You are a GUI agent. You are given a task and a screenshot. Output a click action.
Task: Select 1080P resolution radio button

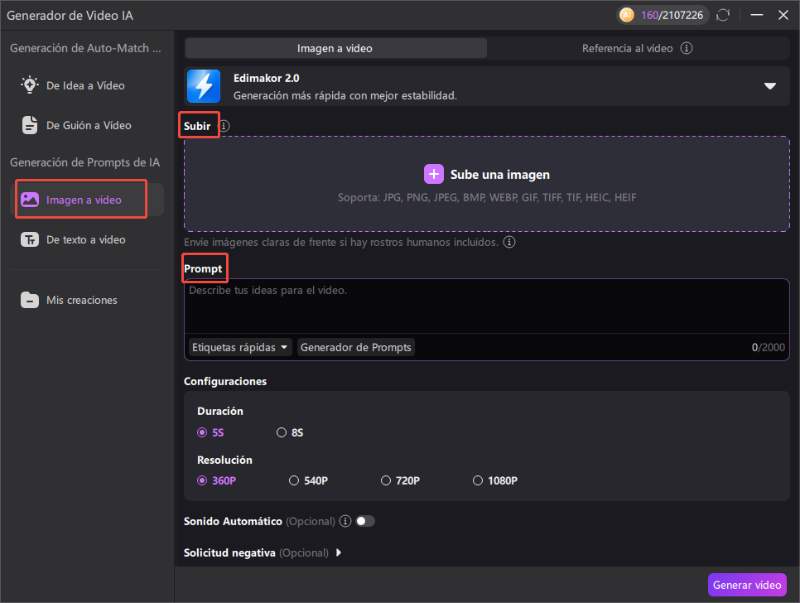click(479, 481)
